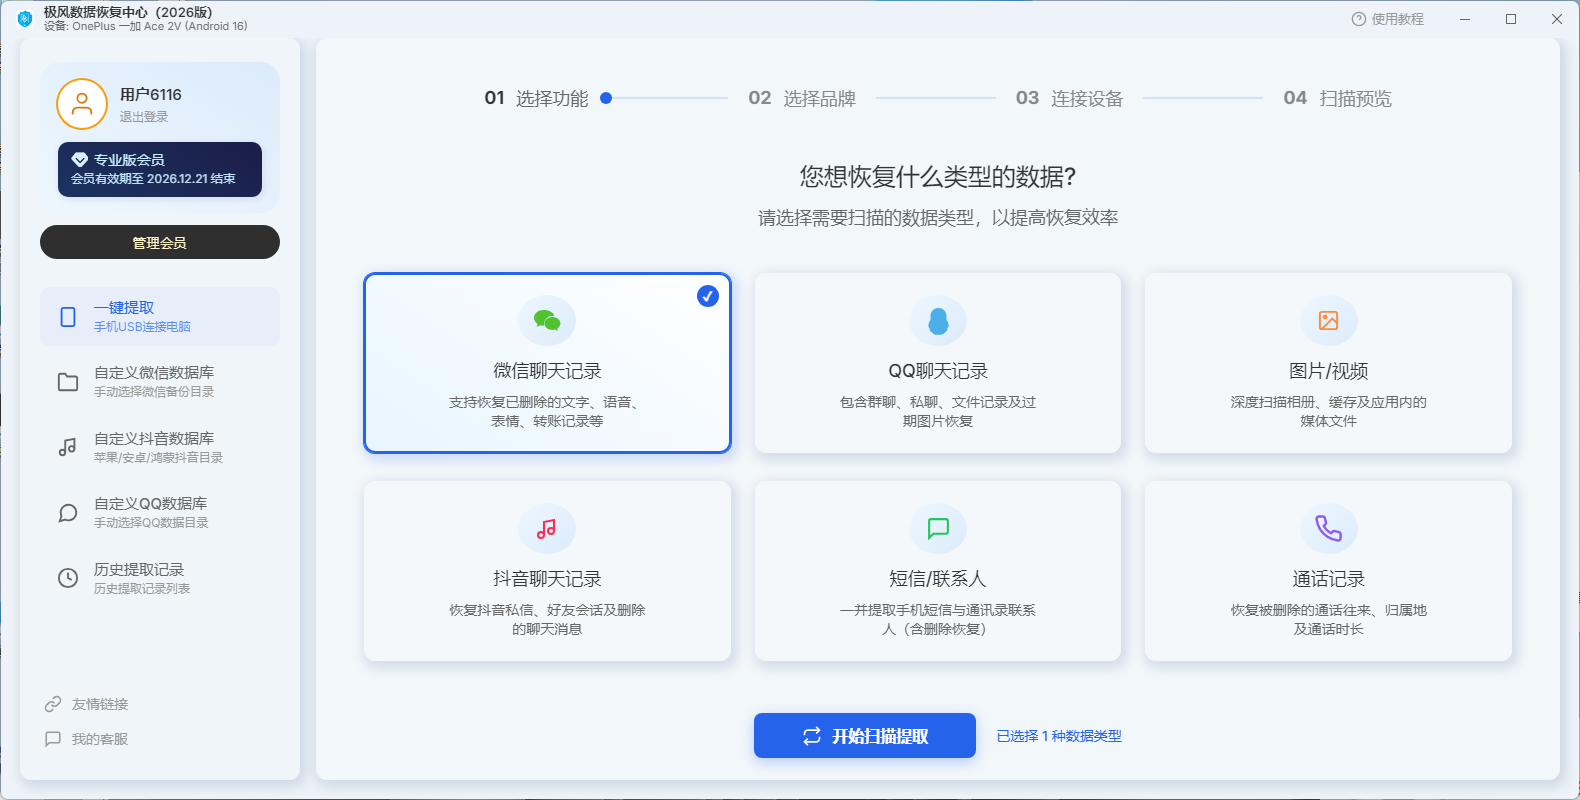Click description 一并提取手机短信与通讯录联系
This screenshot has height=800, width=1580.
(x=938, y=610)
